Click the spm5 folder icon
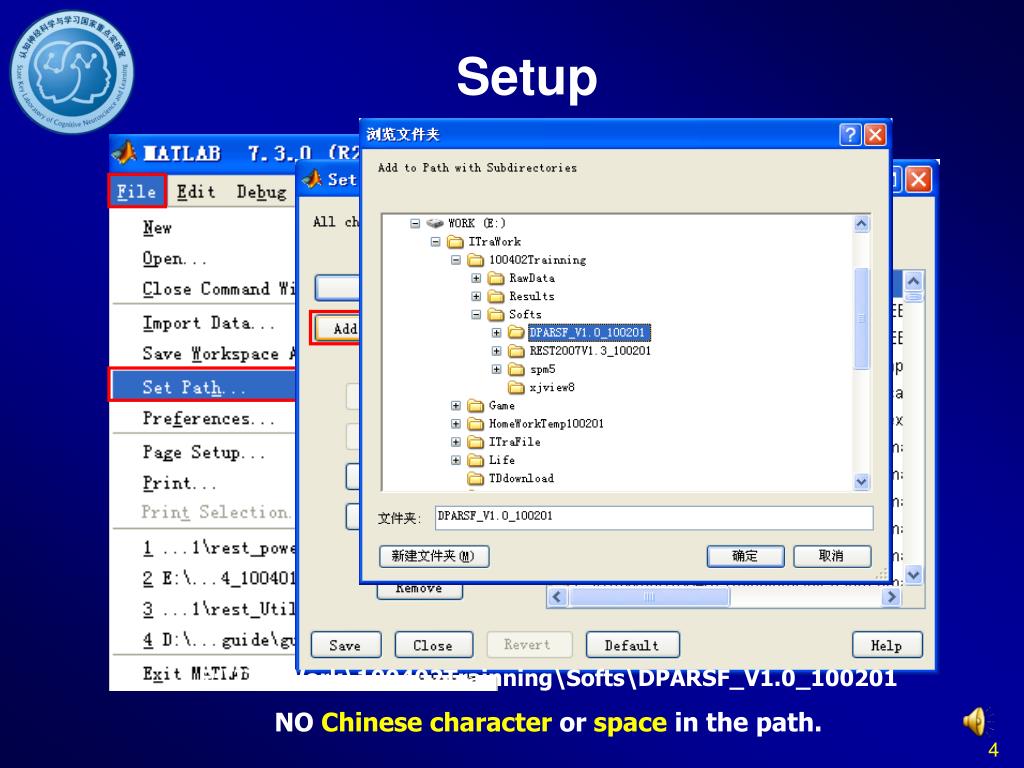Screen dimensions: 1024x768 517,370
